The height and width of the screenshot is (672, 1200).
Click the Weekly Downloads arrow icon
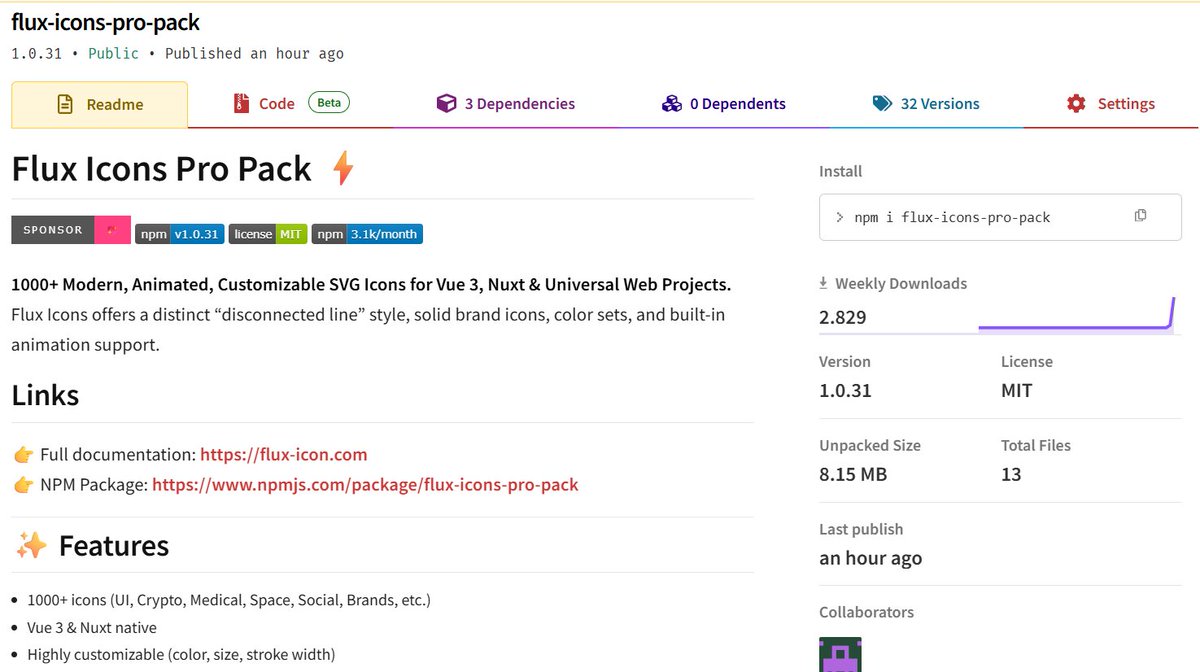tap(824, 284)
